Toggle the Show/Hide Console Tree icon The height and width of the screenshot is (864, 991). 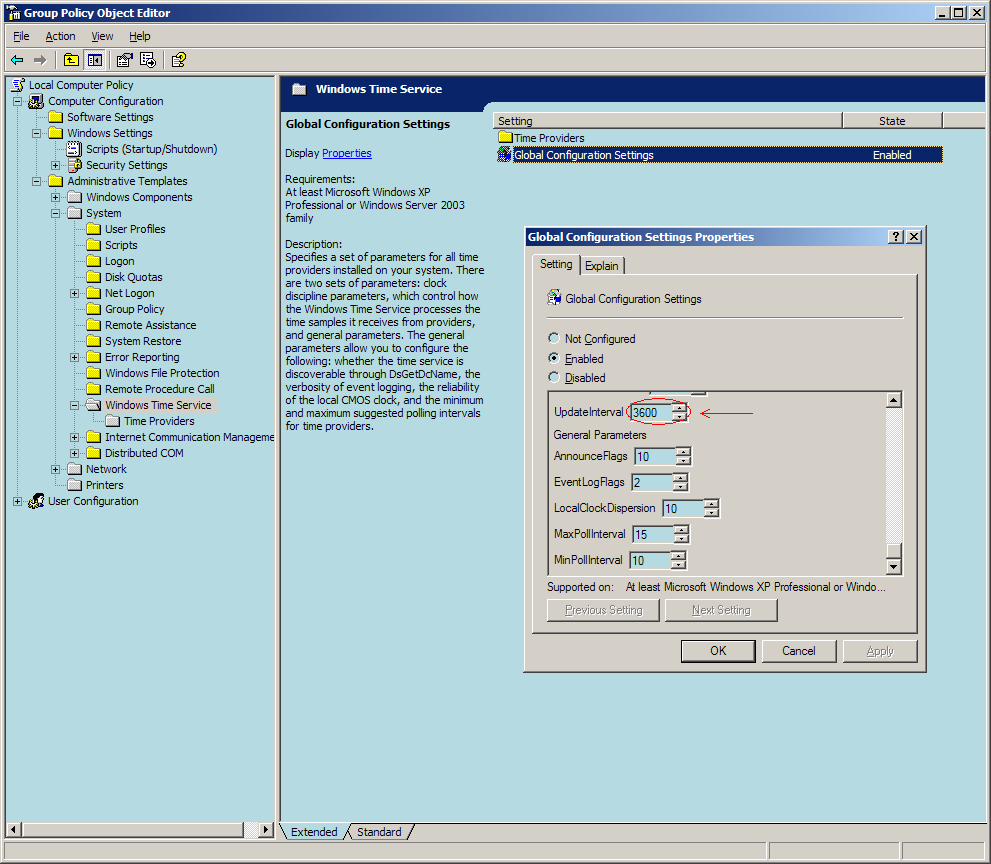95,60
